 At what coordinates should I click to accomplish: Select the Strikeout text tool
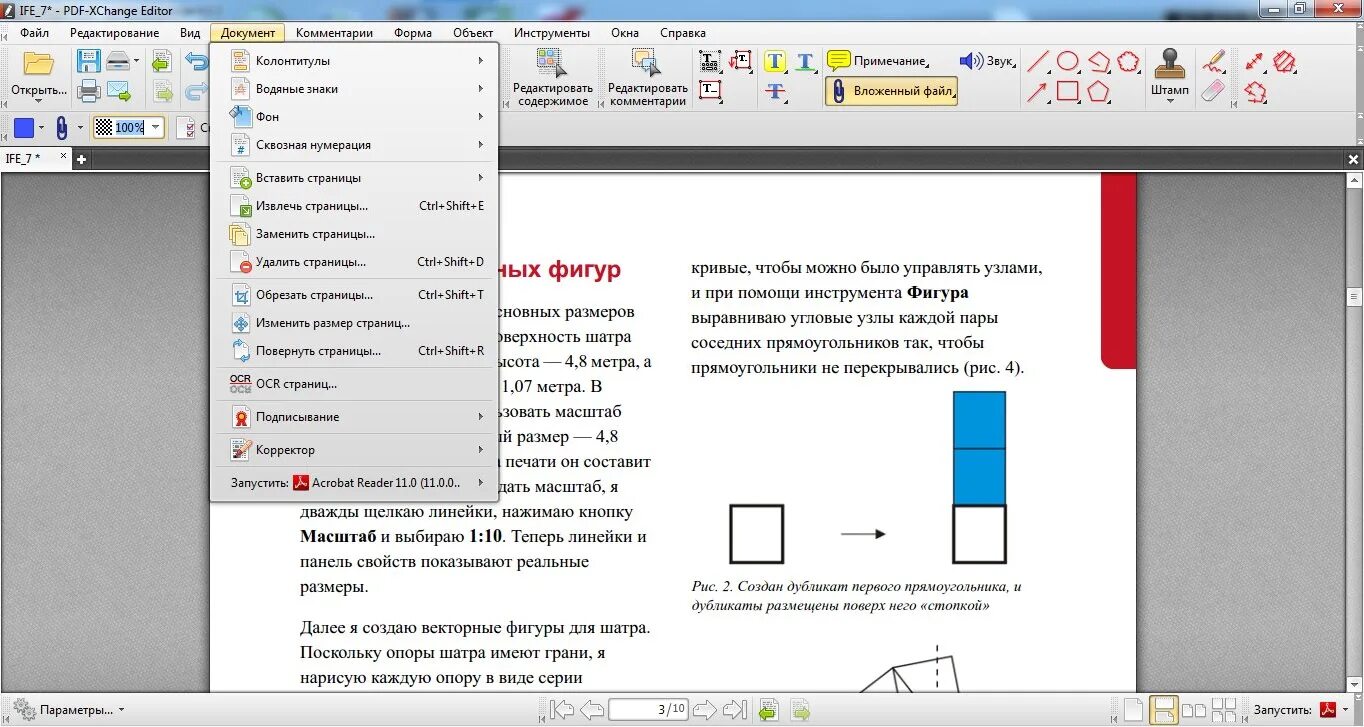click(775, 90)
